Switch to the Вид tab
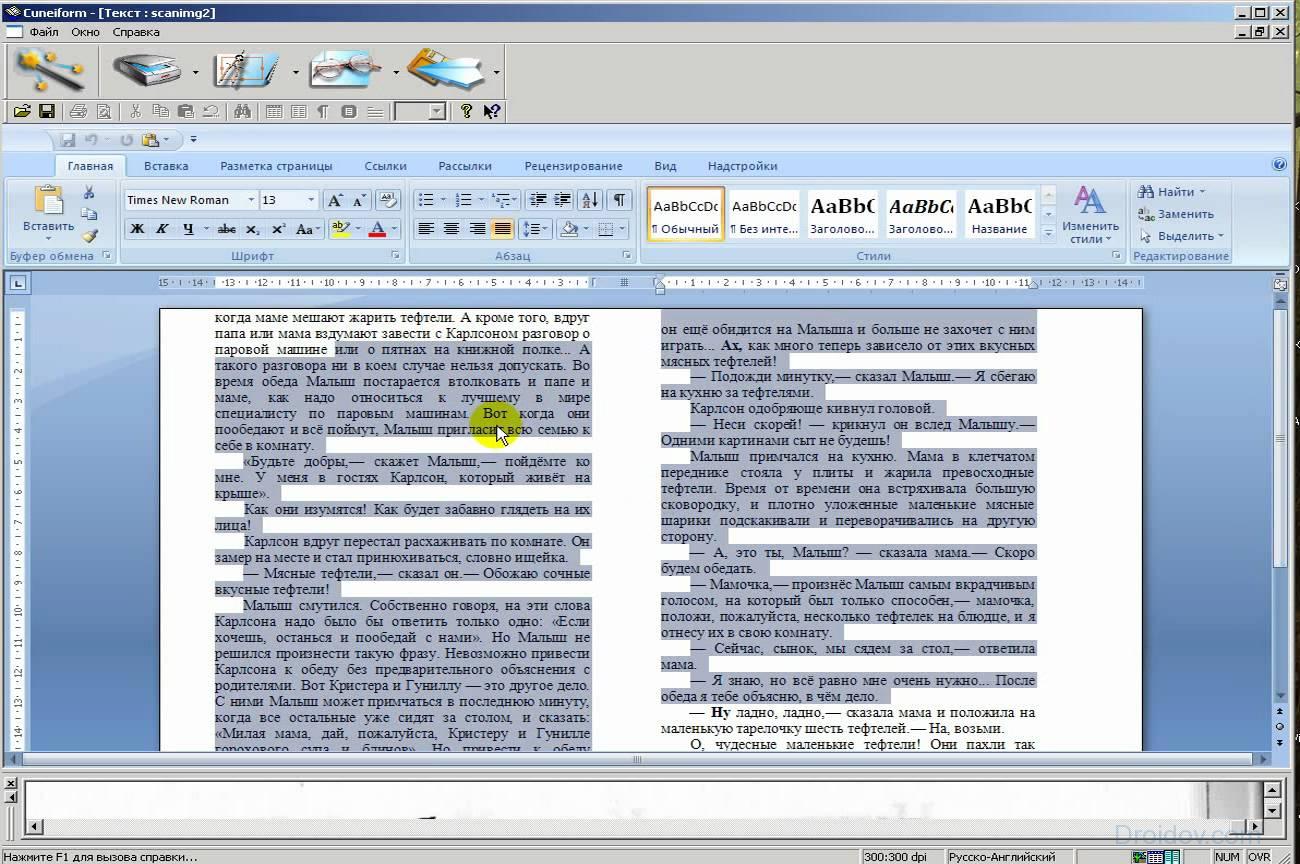This screenshot has width=1300, height=864. (x=665, y=166)
